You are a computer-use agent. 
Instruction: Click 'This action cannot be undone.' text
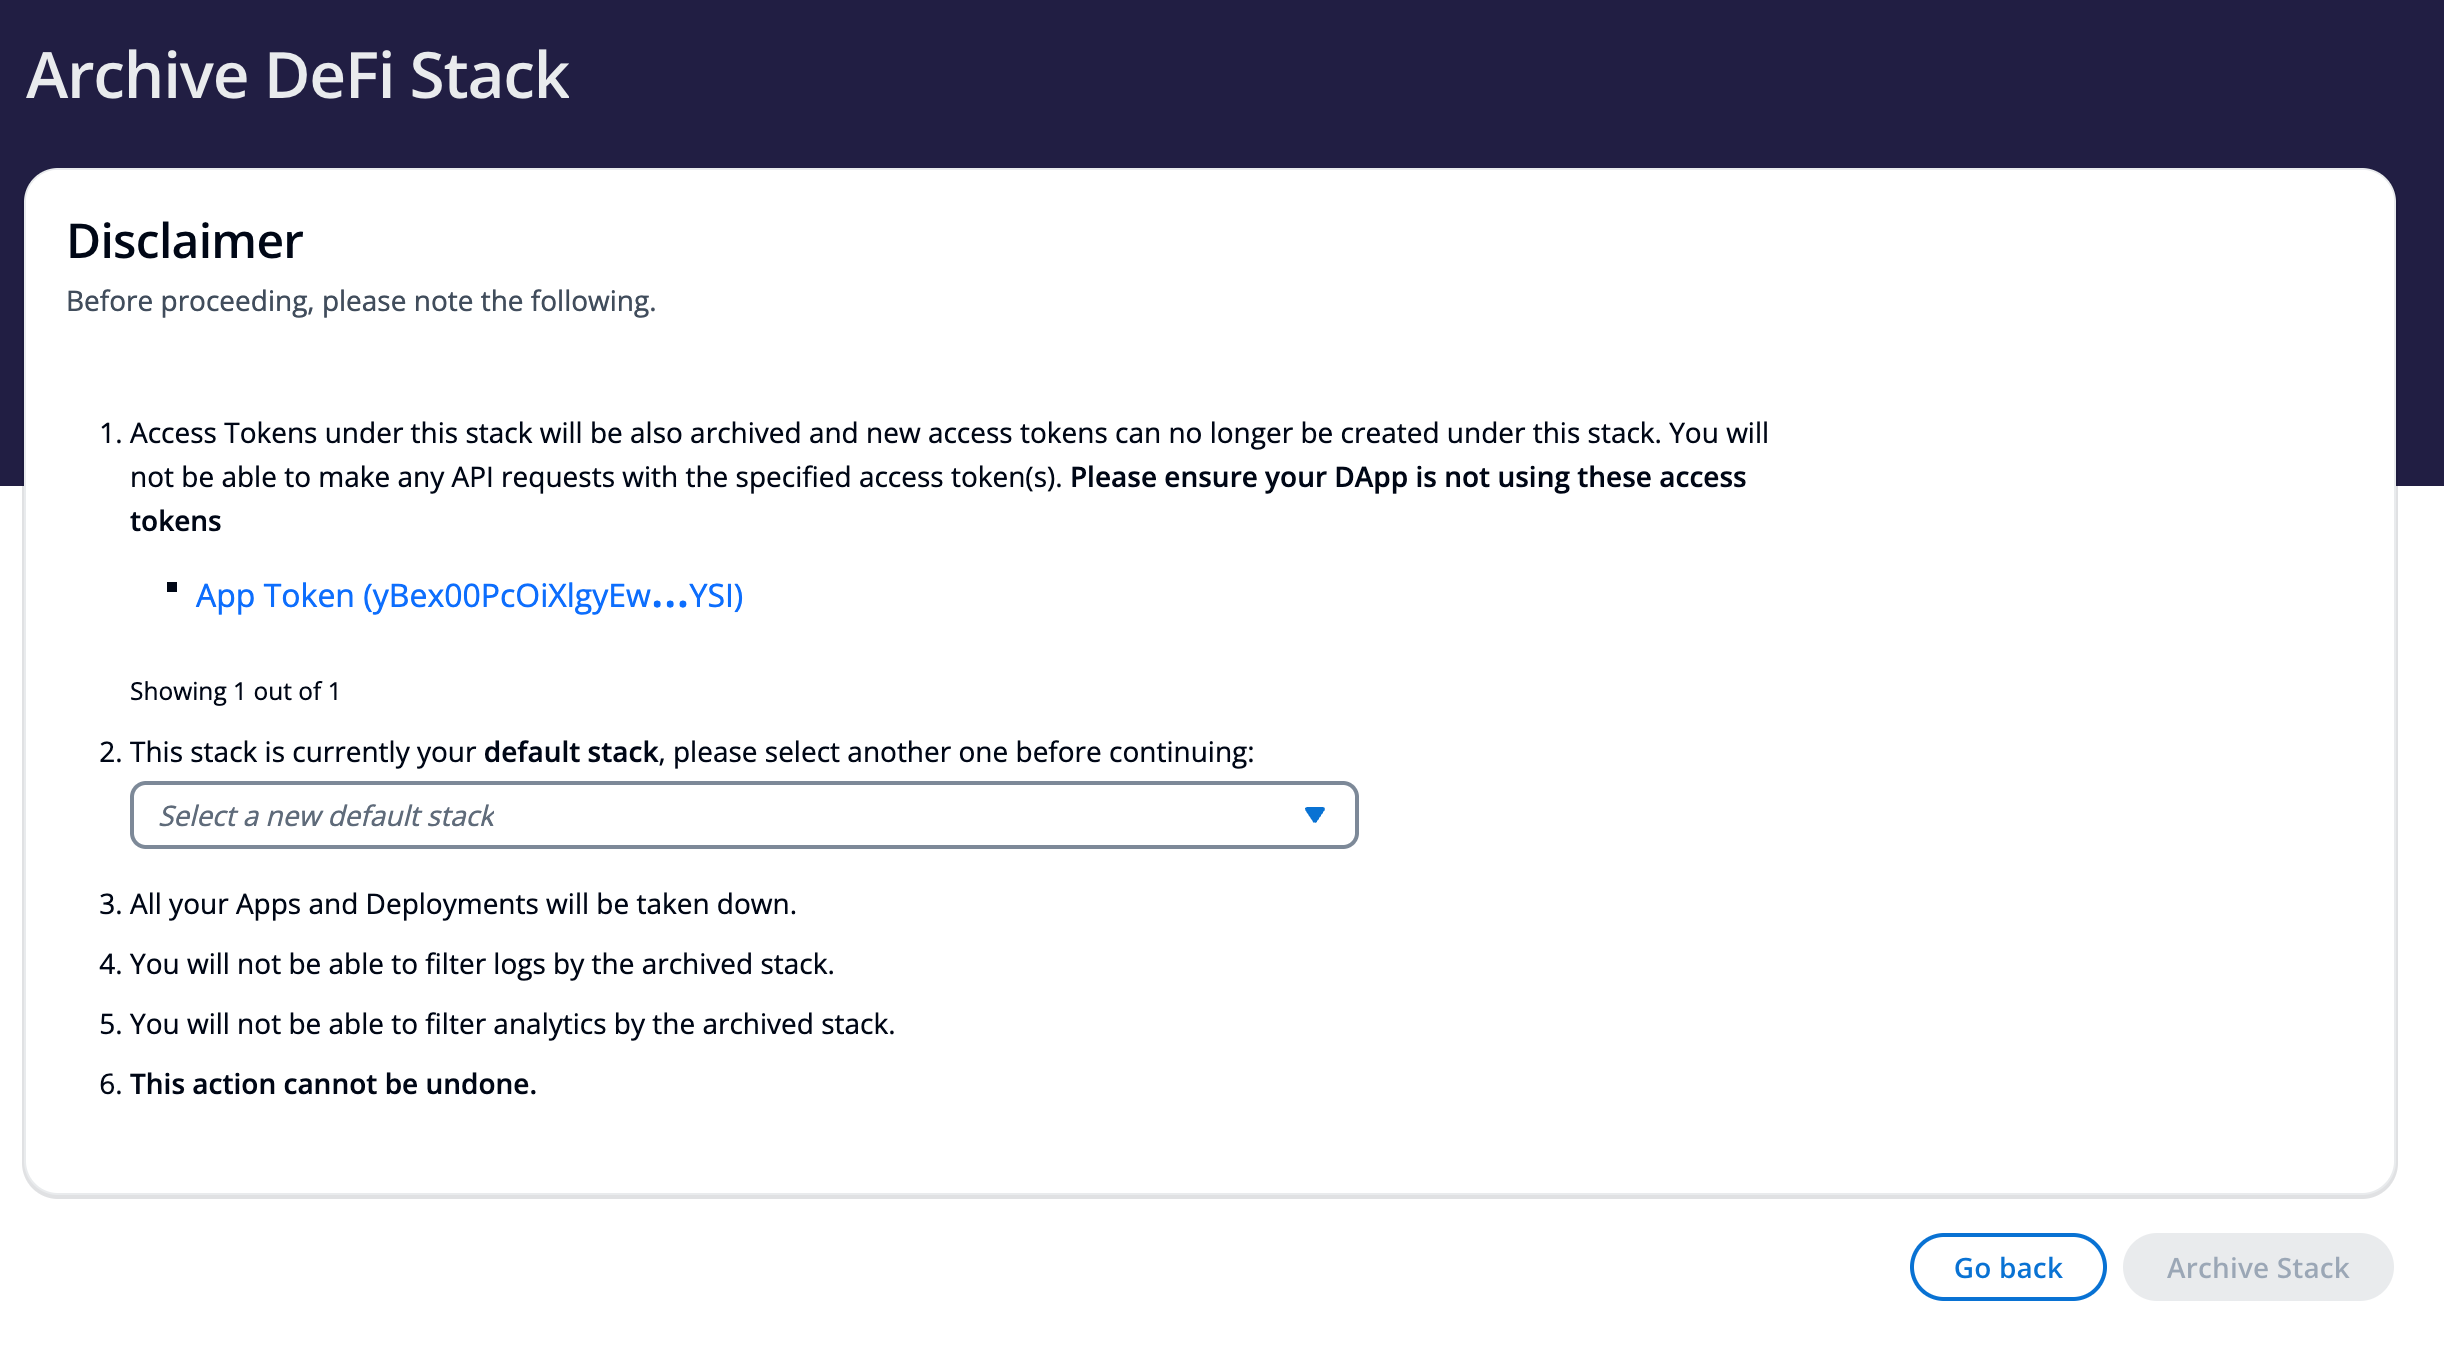click(x=333, y=1084)
